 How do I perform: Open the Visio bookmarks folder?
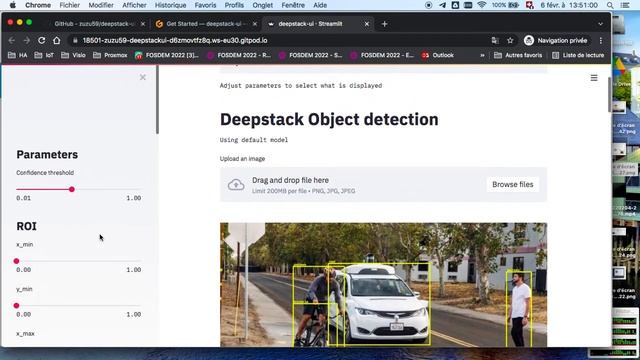73,55
